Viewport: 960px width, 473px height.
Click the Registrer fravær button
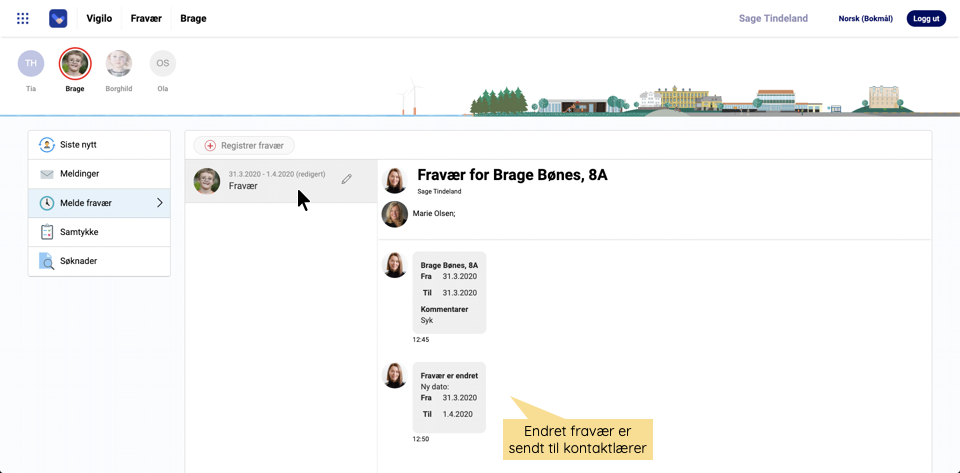click(244, 146)
